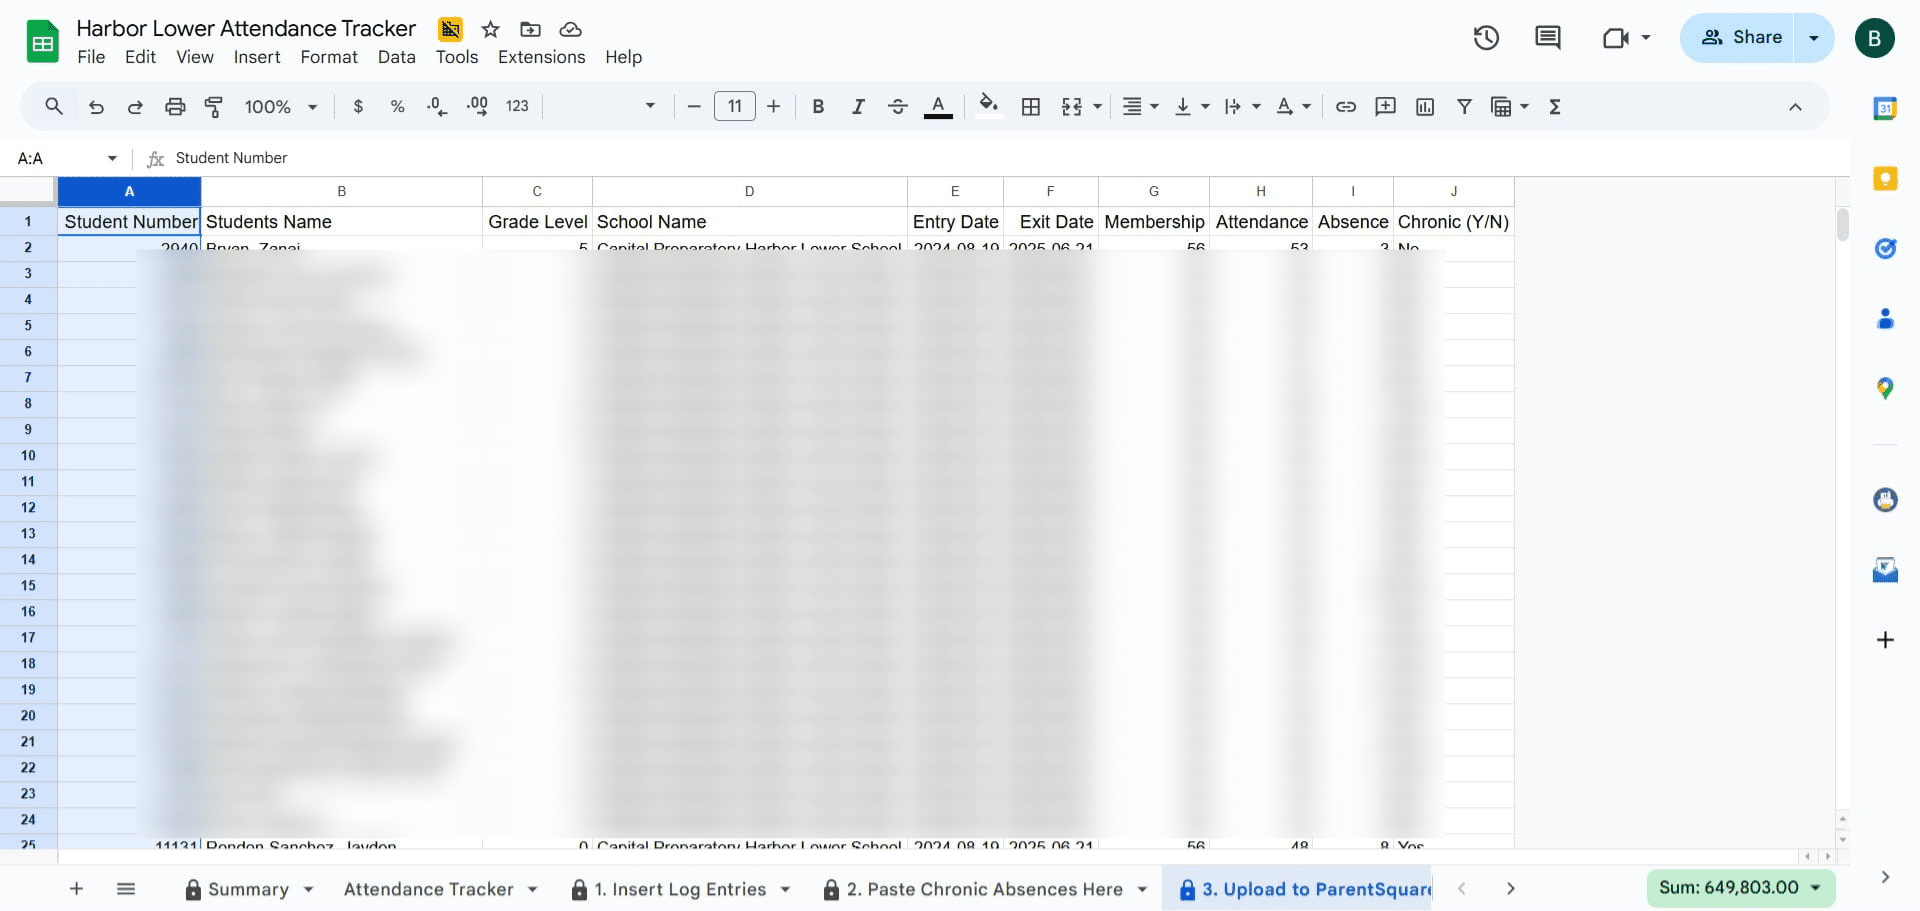
Task: Undo the last action
Action: click(x=96, y=106)
